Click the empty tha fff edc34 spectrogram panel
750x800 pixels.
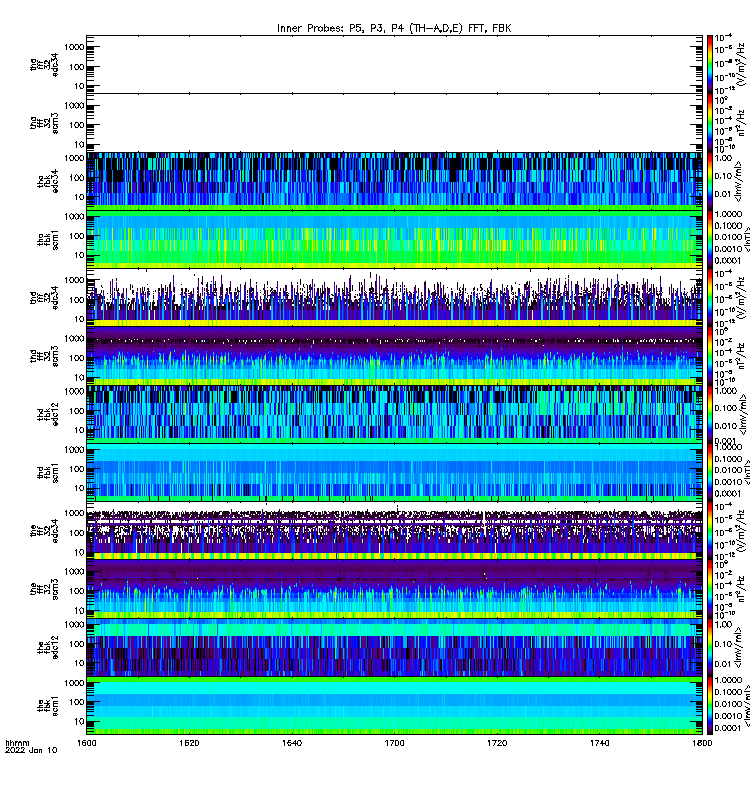[394, 65]
